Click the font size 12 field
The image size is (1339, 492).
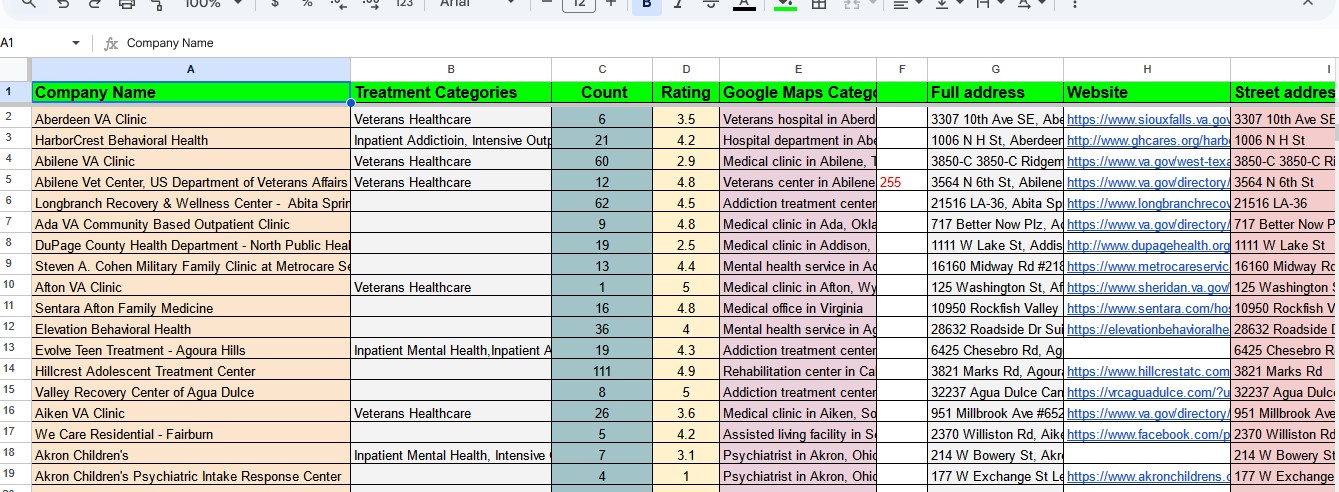[579, 4]
